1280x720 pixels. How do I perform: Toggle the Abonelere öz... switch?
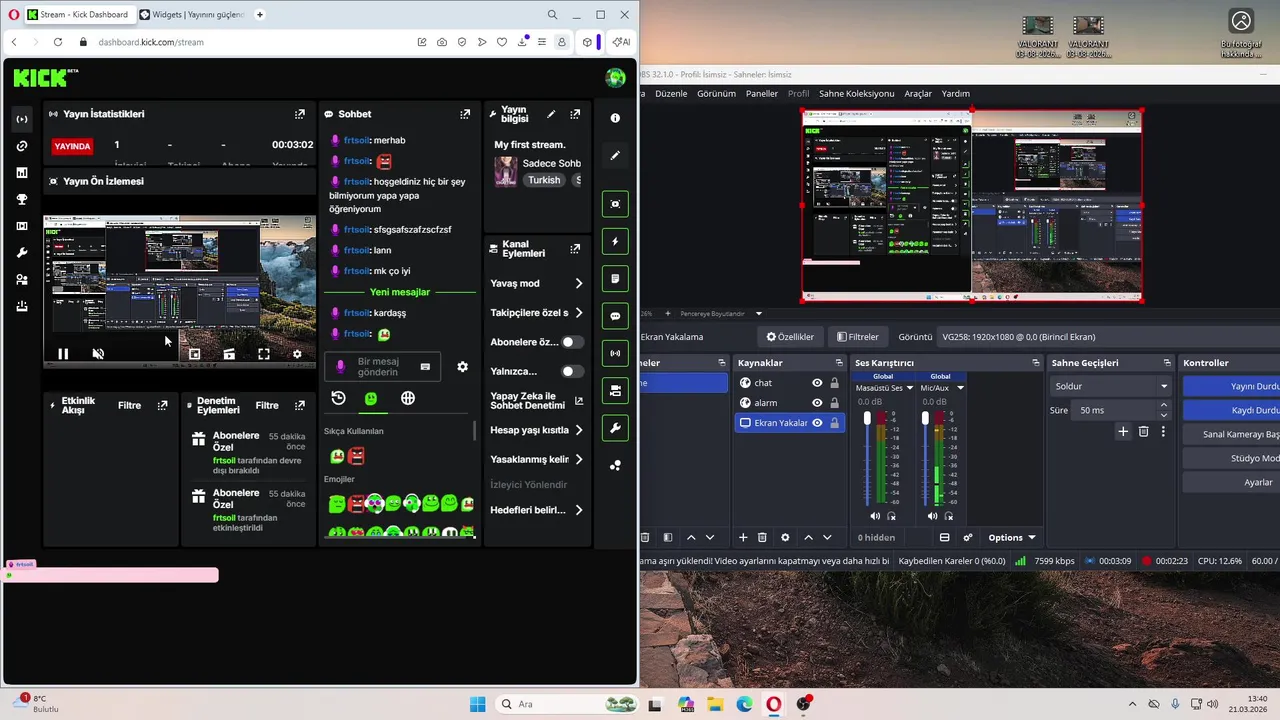pyautogui.click(x=572, y=342)
